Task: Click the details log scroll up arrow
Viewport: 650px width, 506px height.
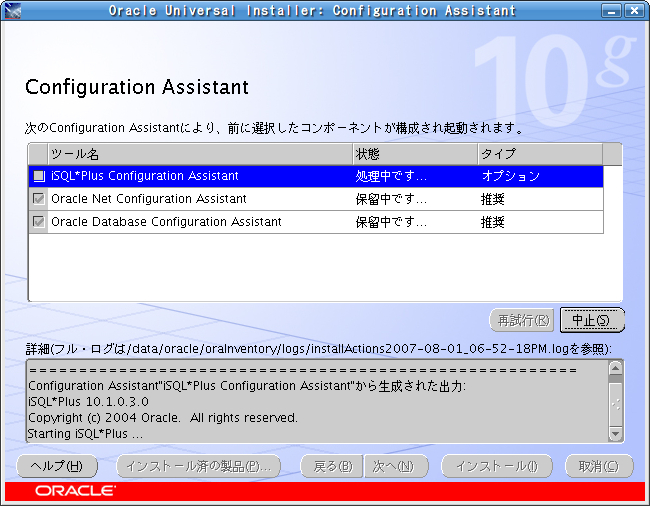Action: (x=616, y=368)
